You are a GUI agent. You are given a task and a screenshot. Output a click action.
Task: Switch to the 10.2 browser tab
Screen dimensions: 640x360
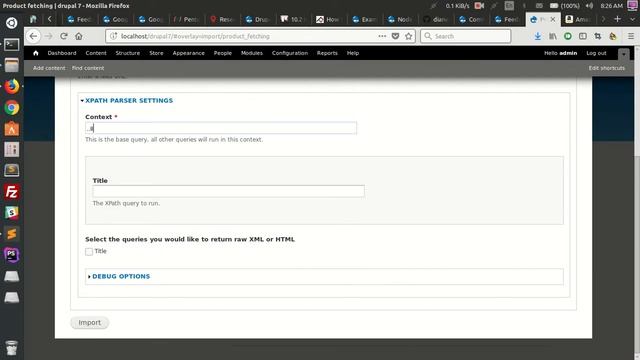(x=293, y=19)
